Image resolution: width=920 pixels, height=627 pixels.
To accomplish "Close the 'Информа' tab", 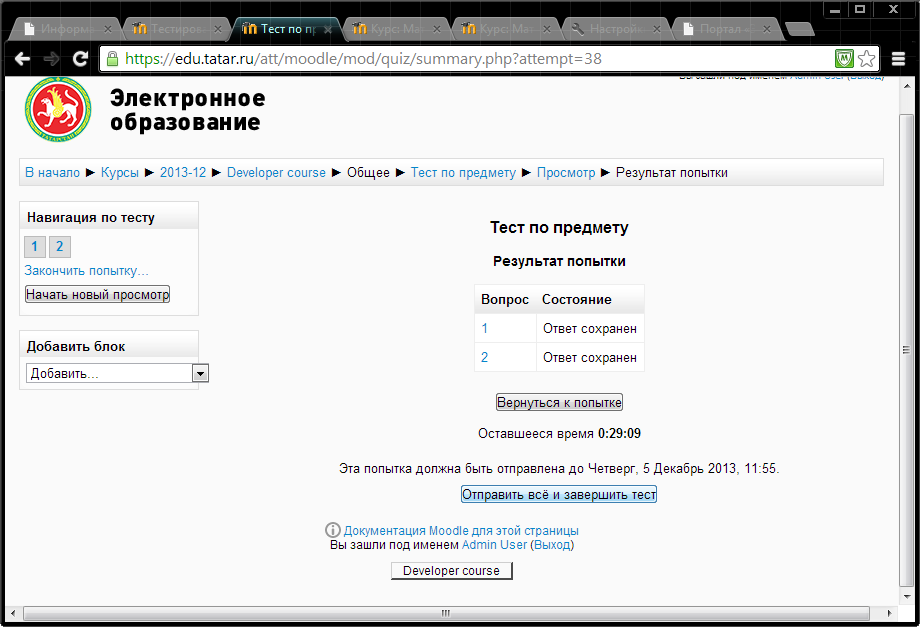I will click(x=107, y=29).
